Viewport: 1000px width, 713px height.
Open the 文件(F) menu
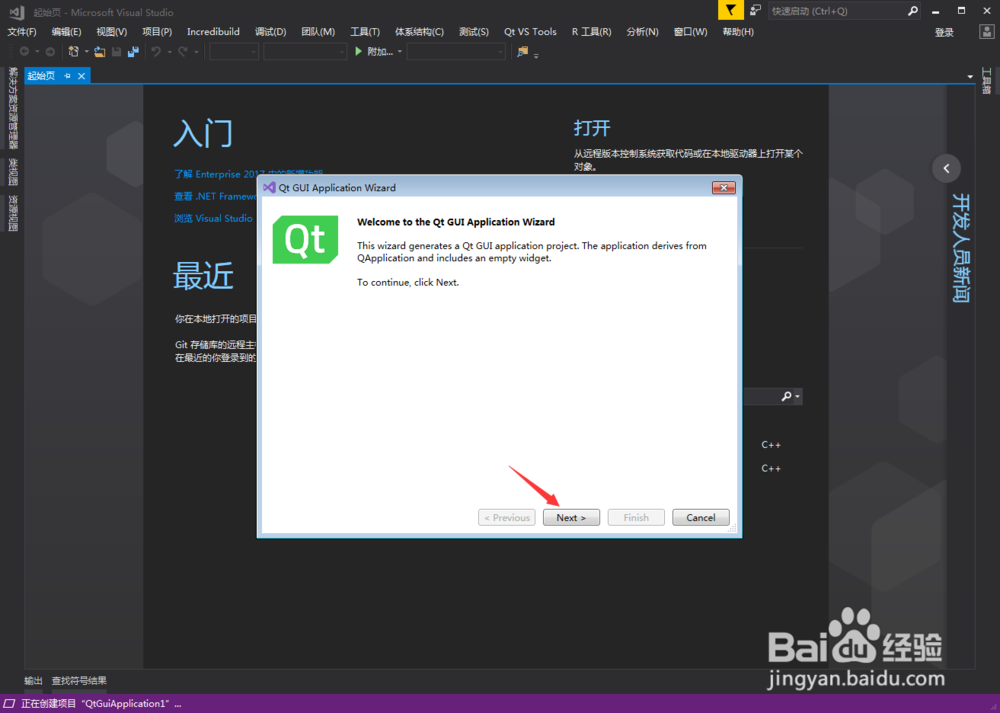click(22, 32)
